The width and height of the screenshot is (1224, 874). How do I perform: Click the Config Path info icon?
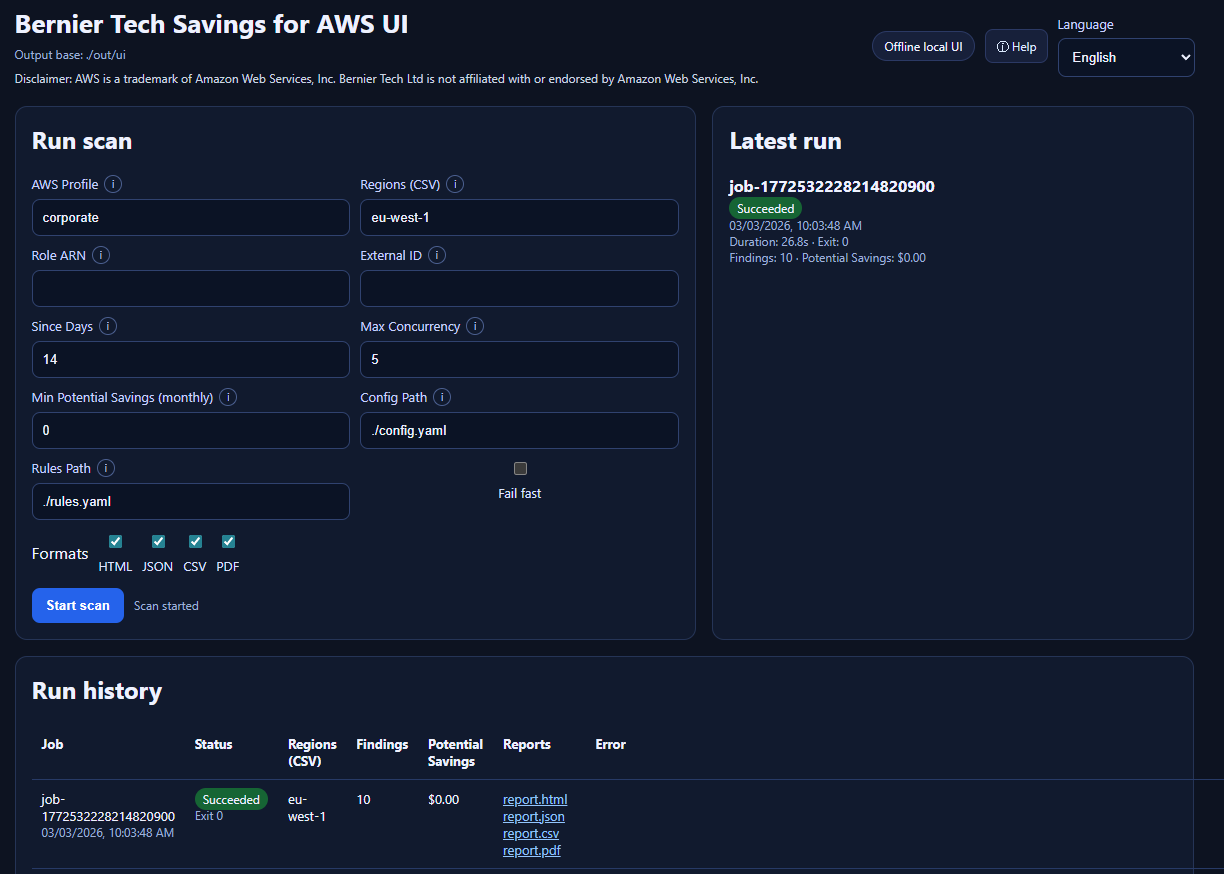pos(442,397)
